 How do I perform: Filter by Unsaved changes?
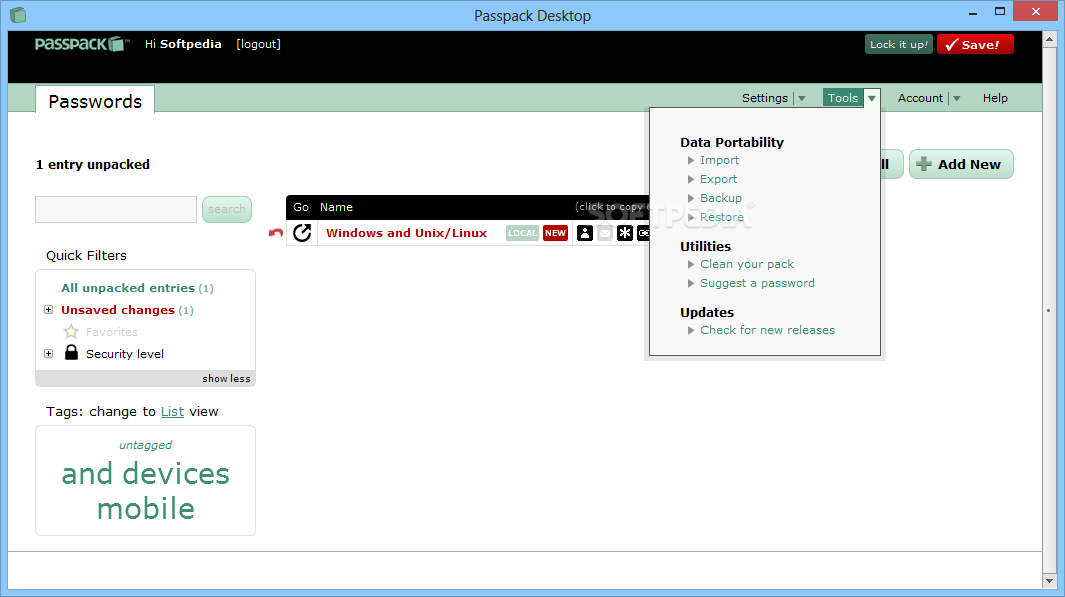coord(118,310)
